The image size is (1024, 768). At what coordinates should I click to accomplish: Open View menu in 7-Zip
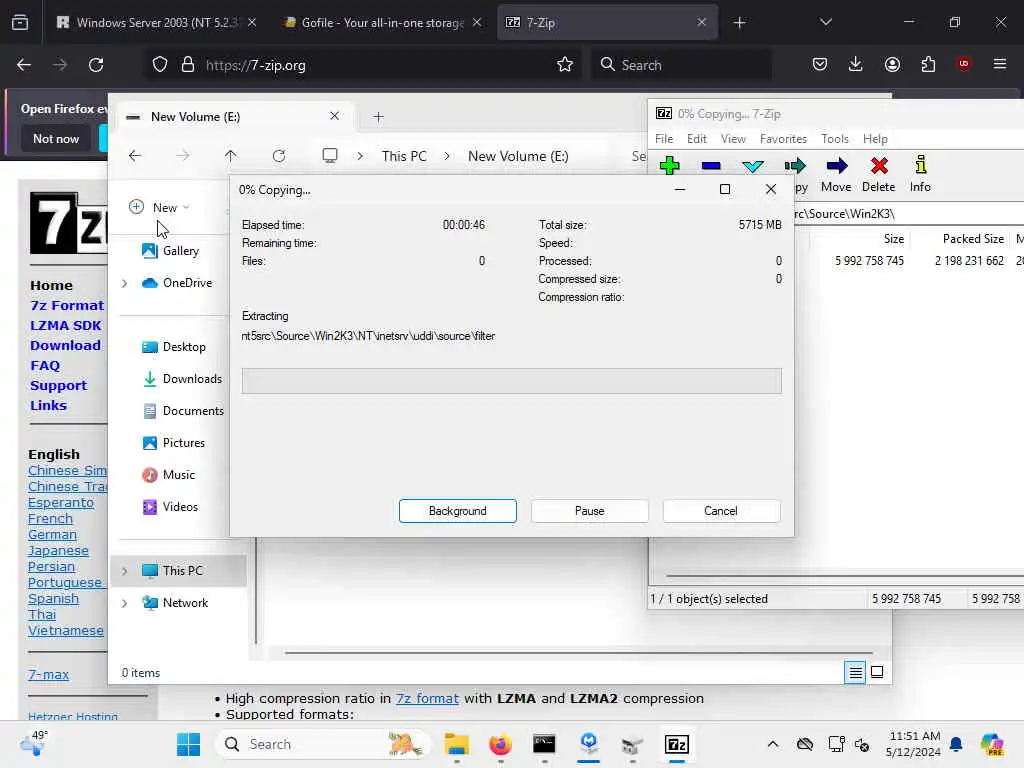tap(733, 138)
